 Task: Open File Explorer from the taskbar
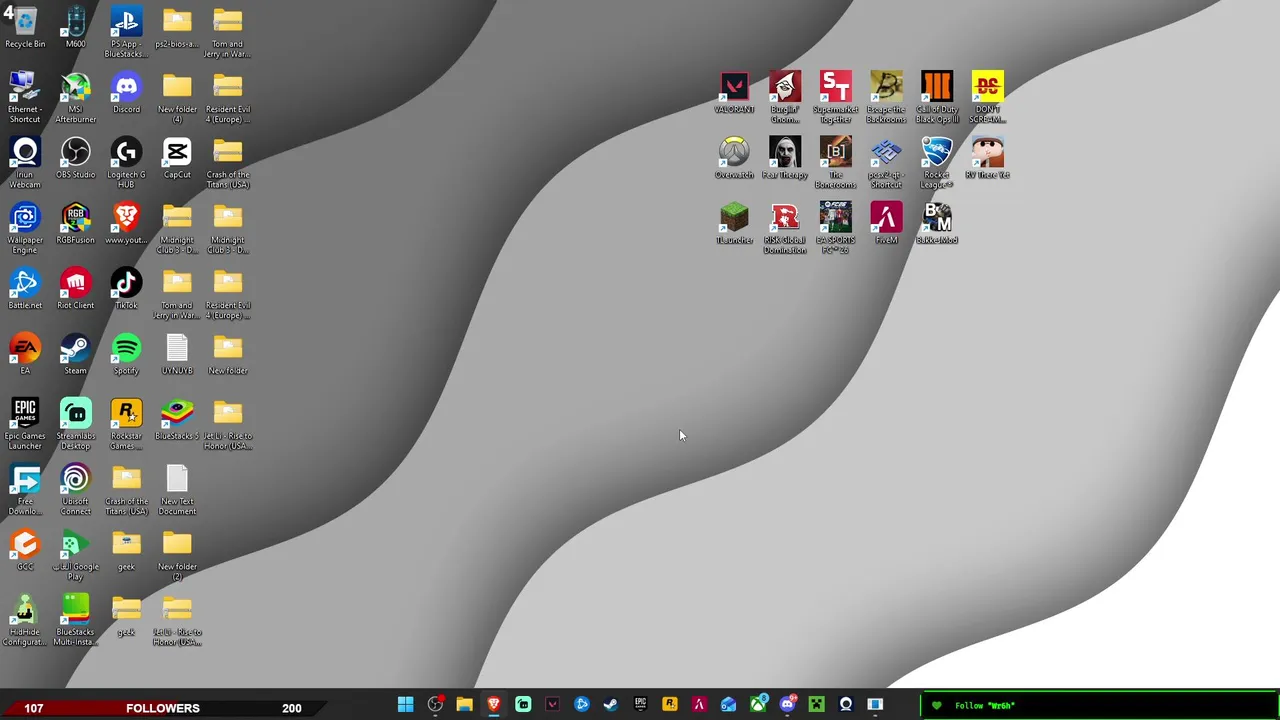click(464, 705)
